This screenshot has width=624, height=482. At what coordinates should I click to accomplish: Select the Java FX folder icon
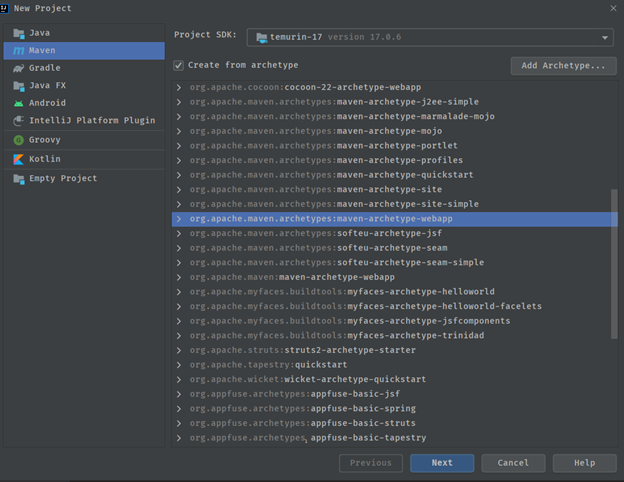click(x=19, y=86)
